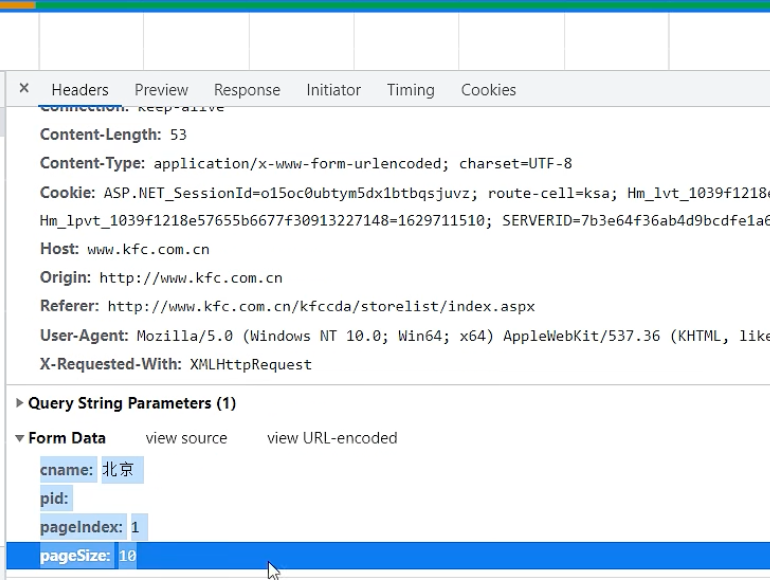Click the Content-Type header value
The height and width of the screenshot is (580, 770).
pos(363,164)
